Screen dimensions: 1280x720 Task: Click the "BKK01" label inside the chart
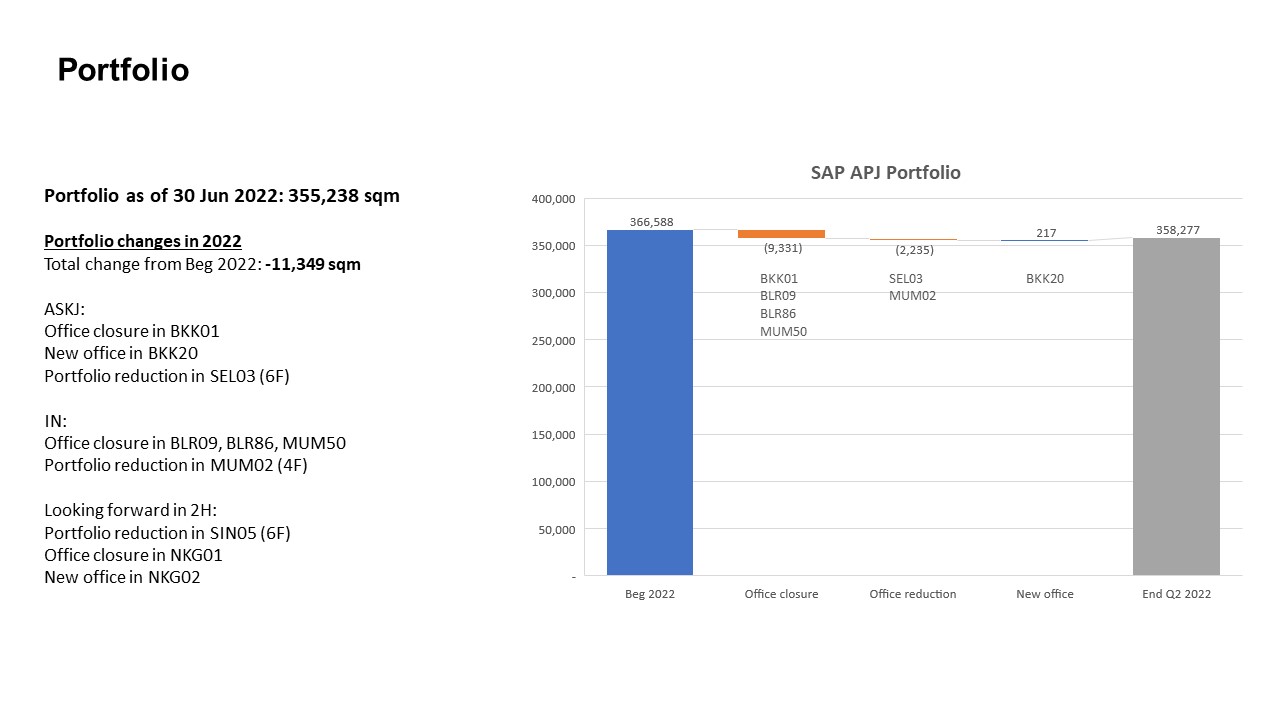tap(779, 279)
